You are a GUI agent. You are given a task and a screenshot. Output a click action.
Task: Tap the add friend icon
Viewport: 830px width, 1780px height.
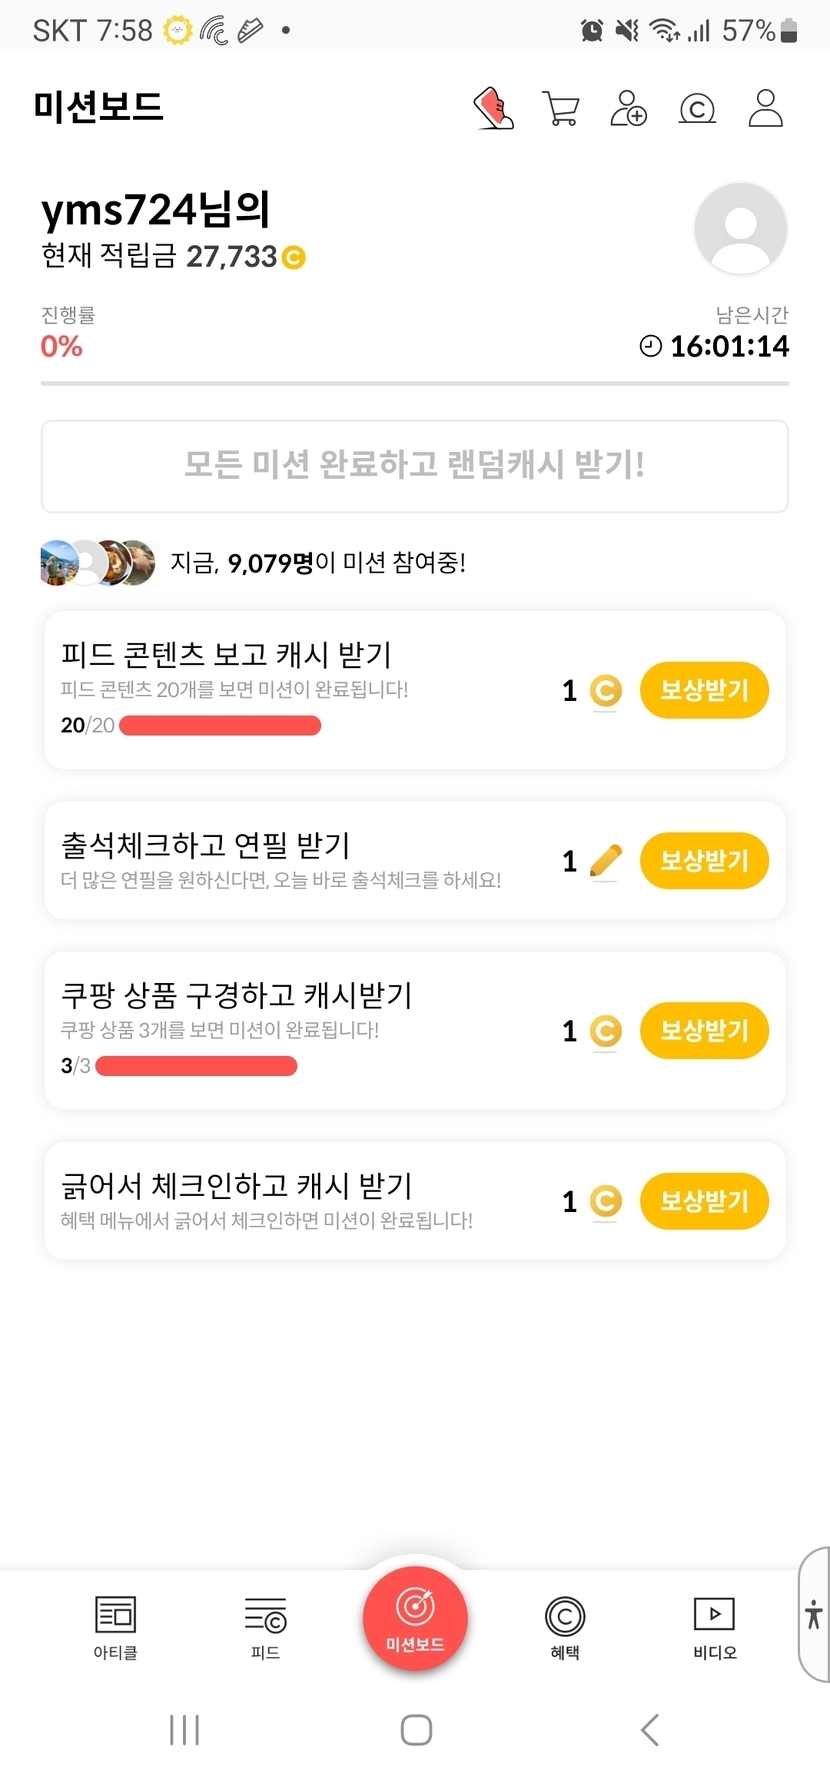pyautogui.click(x=628, y=108)
